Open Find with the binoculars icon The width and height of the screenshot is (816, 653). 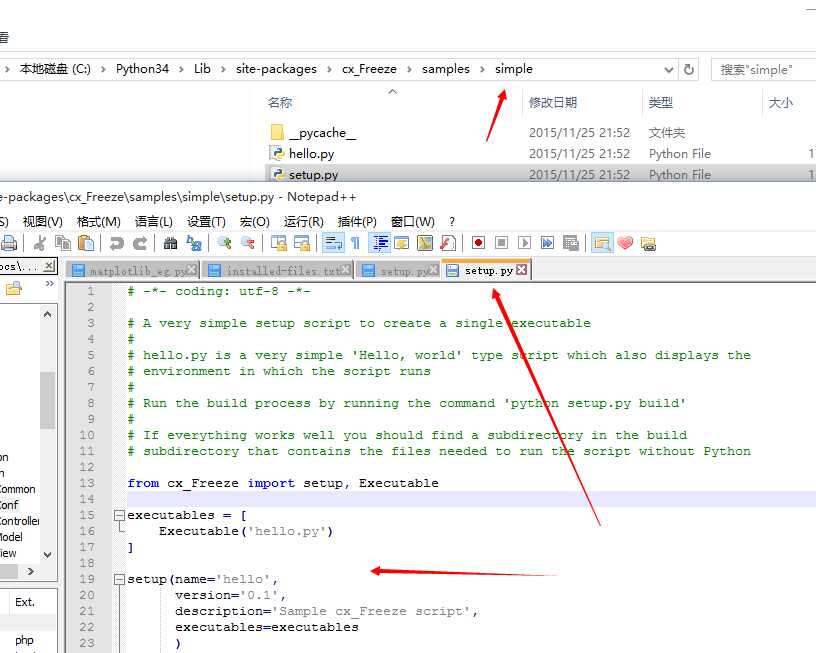(170, 243)
